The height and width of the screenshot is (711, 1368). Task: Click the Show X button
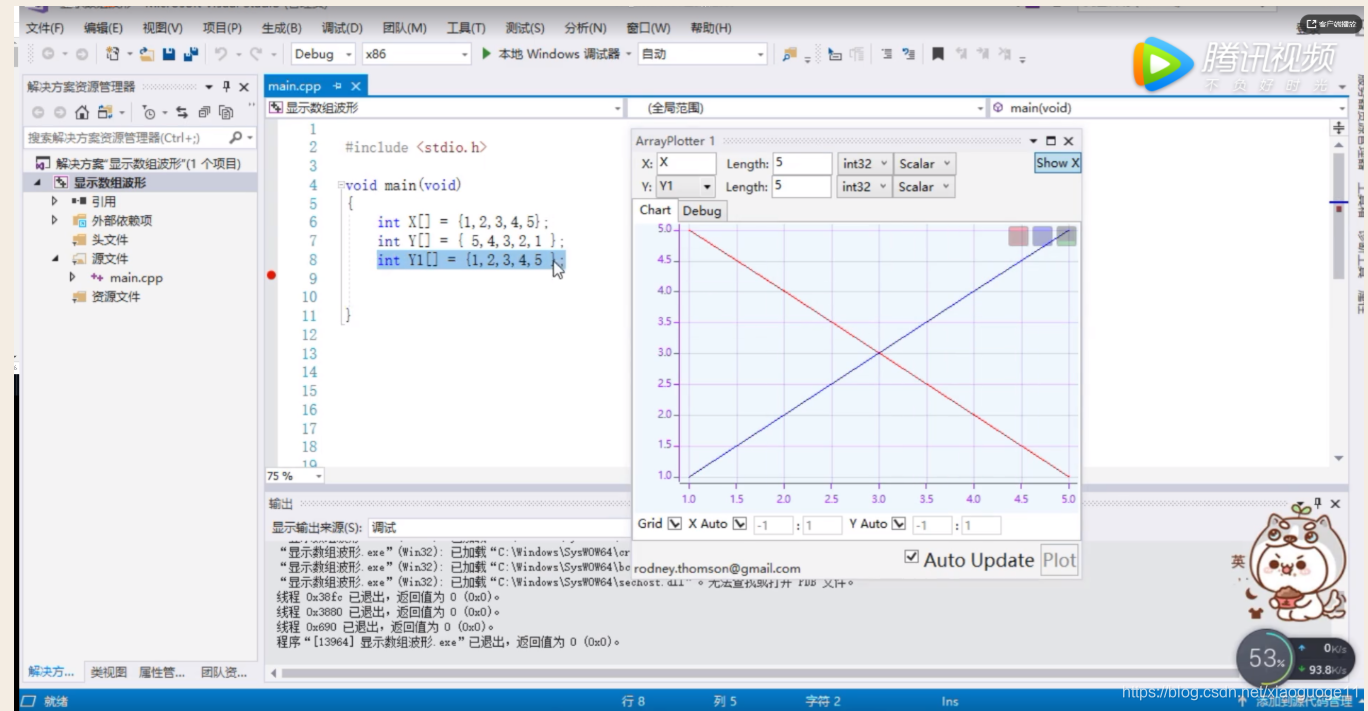point(1057,163)
